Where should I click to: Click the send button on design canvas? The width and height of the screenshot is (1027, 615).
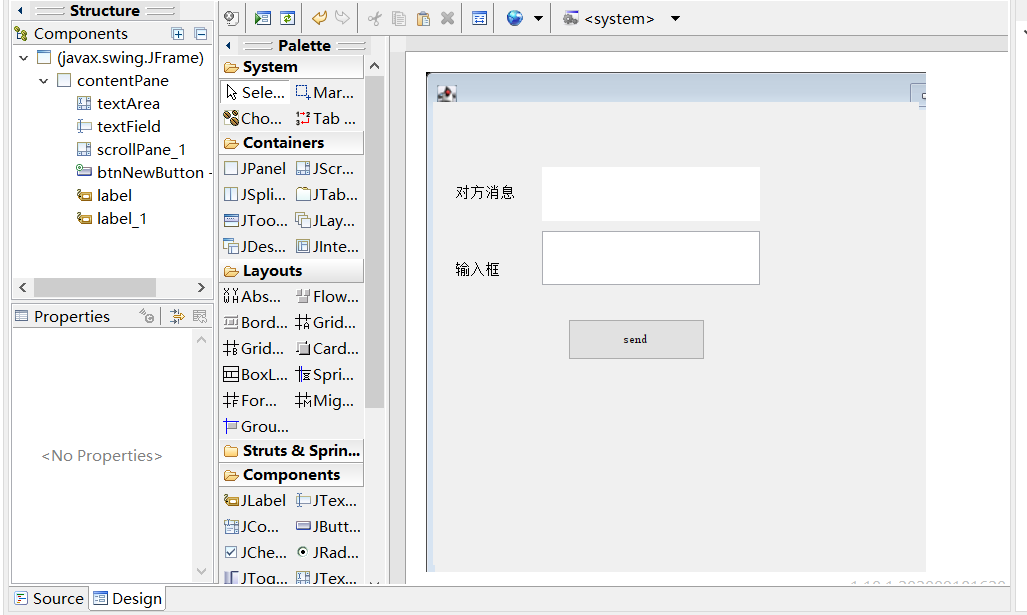pos(636,339)
